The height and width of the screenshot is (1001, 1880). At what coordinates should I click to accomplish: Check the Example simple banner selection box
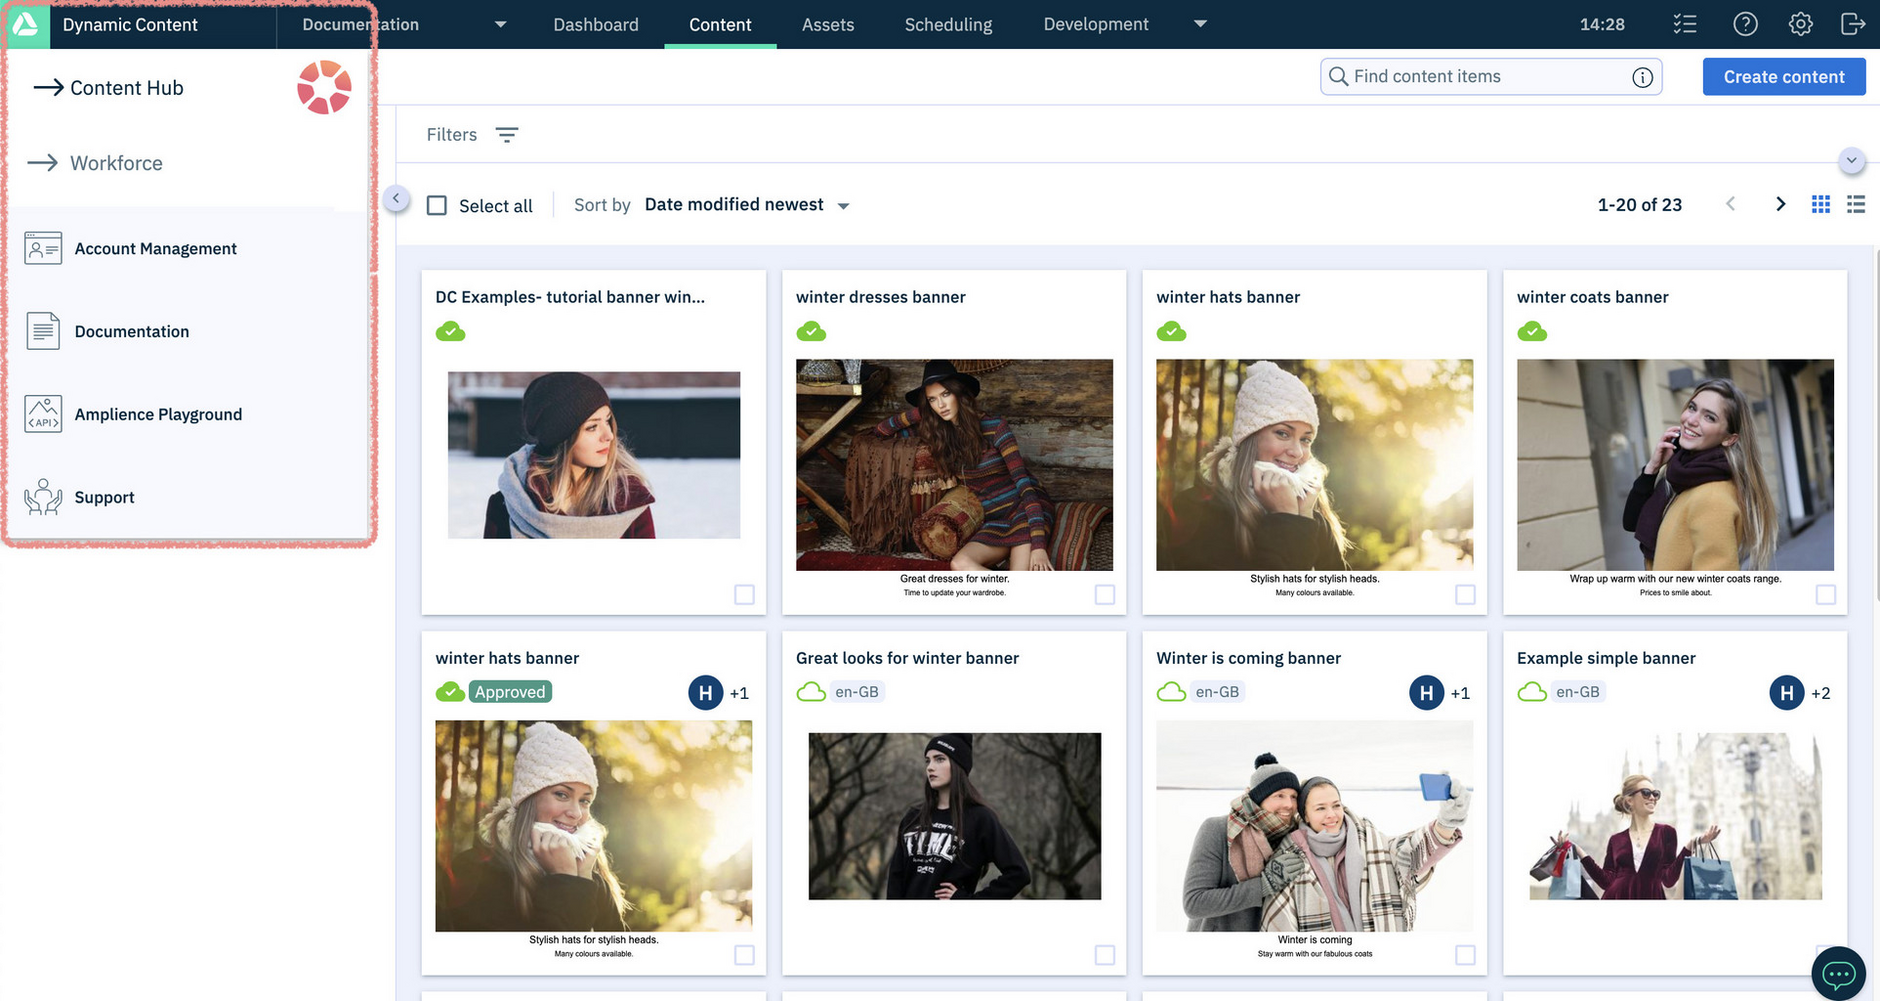[1825, 955]
